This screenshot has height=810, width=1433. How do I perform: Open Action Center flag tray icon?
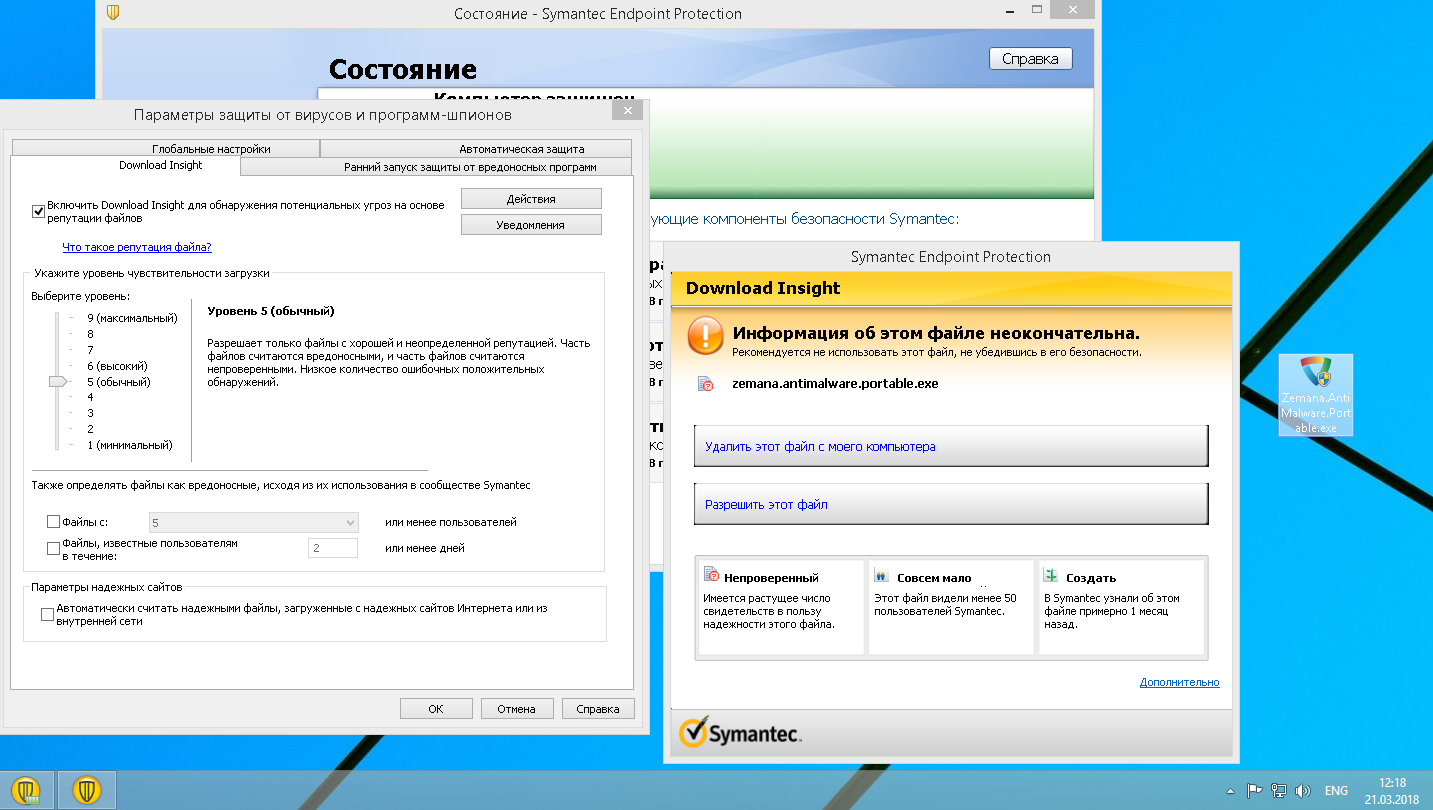click(x=1255, y=790)
